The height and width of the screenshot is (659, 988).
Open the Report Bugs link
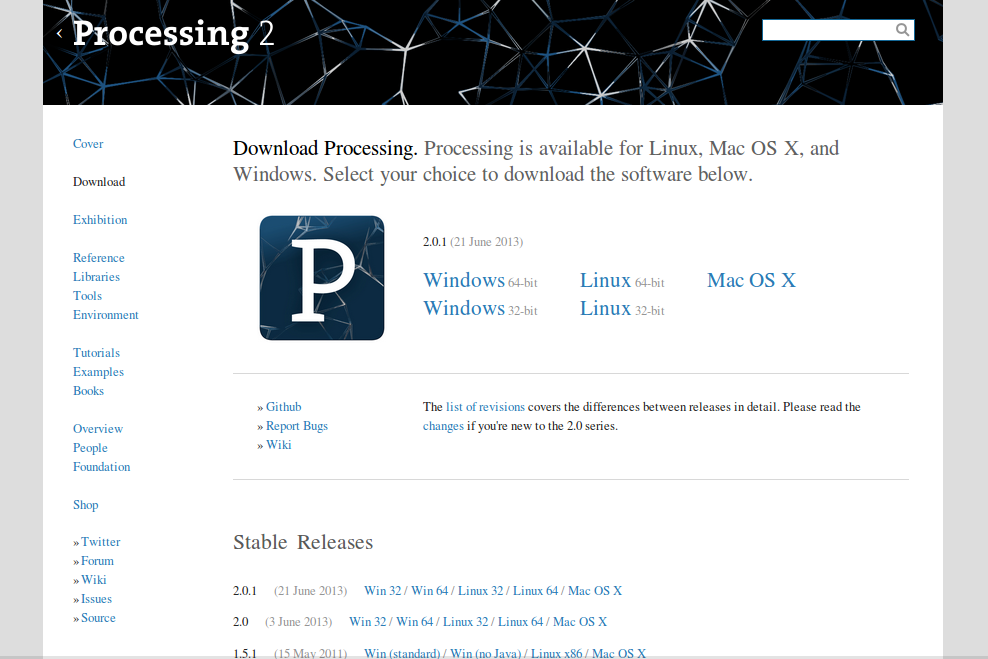(296, 426)
